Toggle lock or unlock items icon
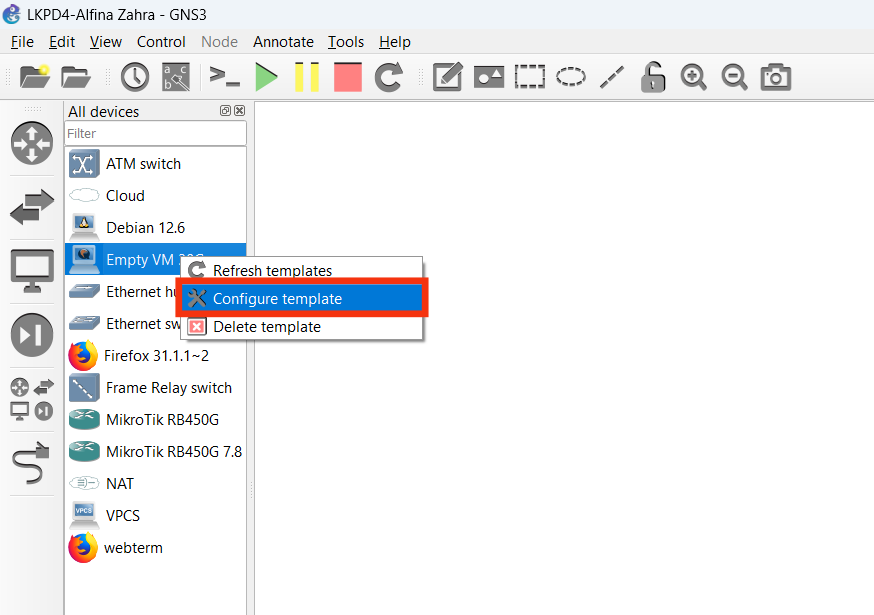This screenshot has height=615, width=874. point(652,77)
